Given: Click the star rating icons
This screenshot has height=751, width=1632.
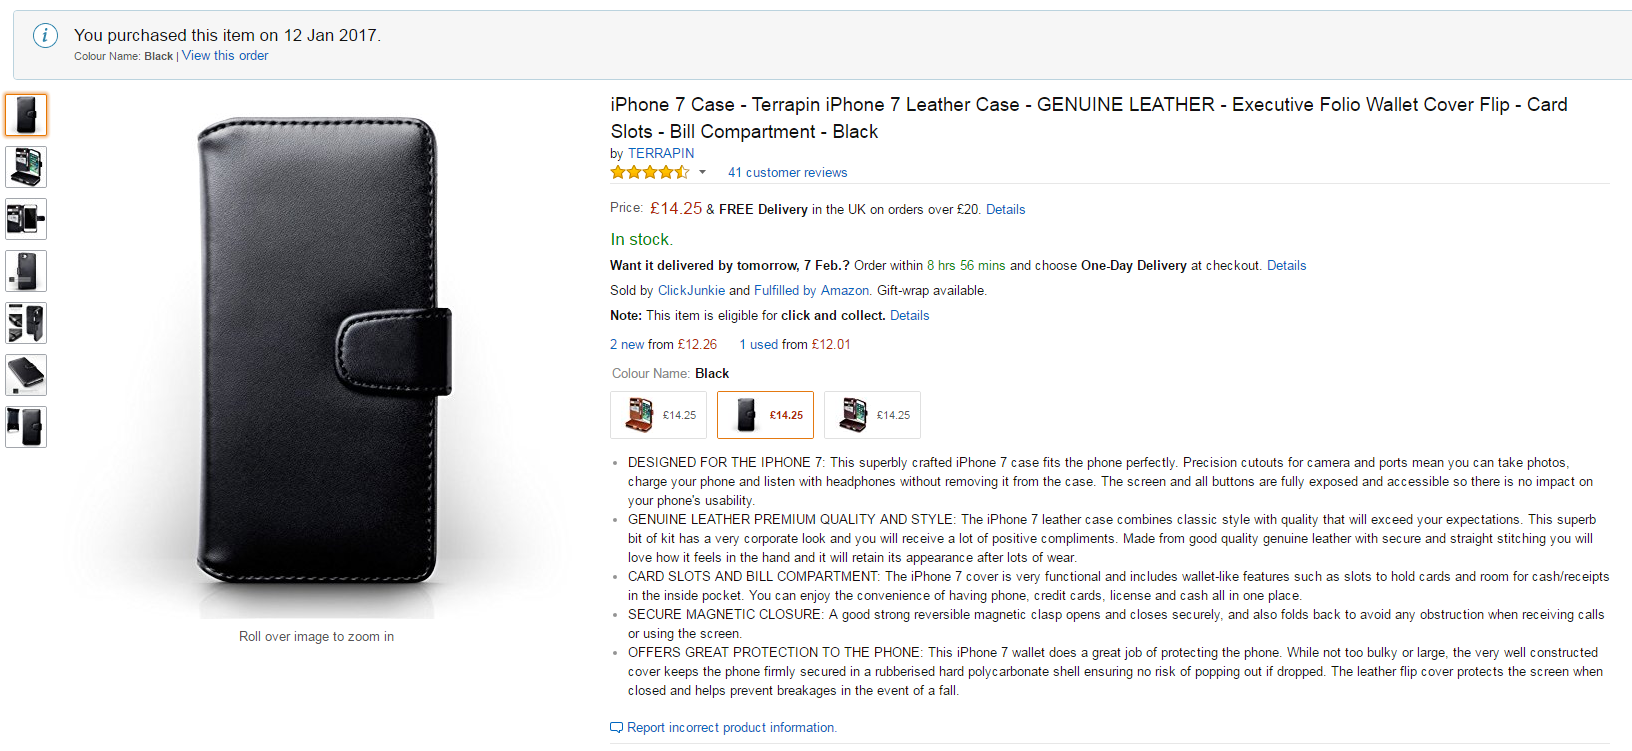Looking at the screenshot, I should [650, 172].
